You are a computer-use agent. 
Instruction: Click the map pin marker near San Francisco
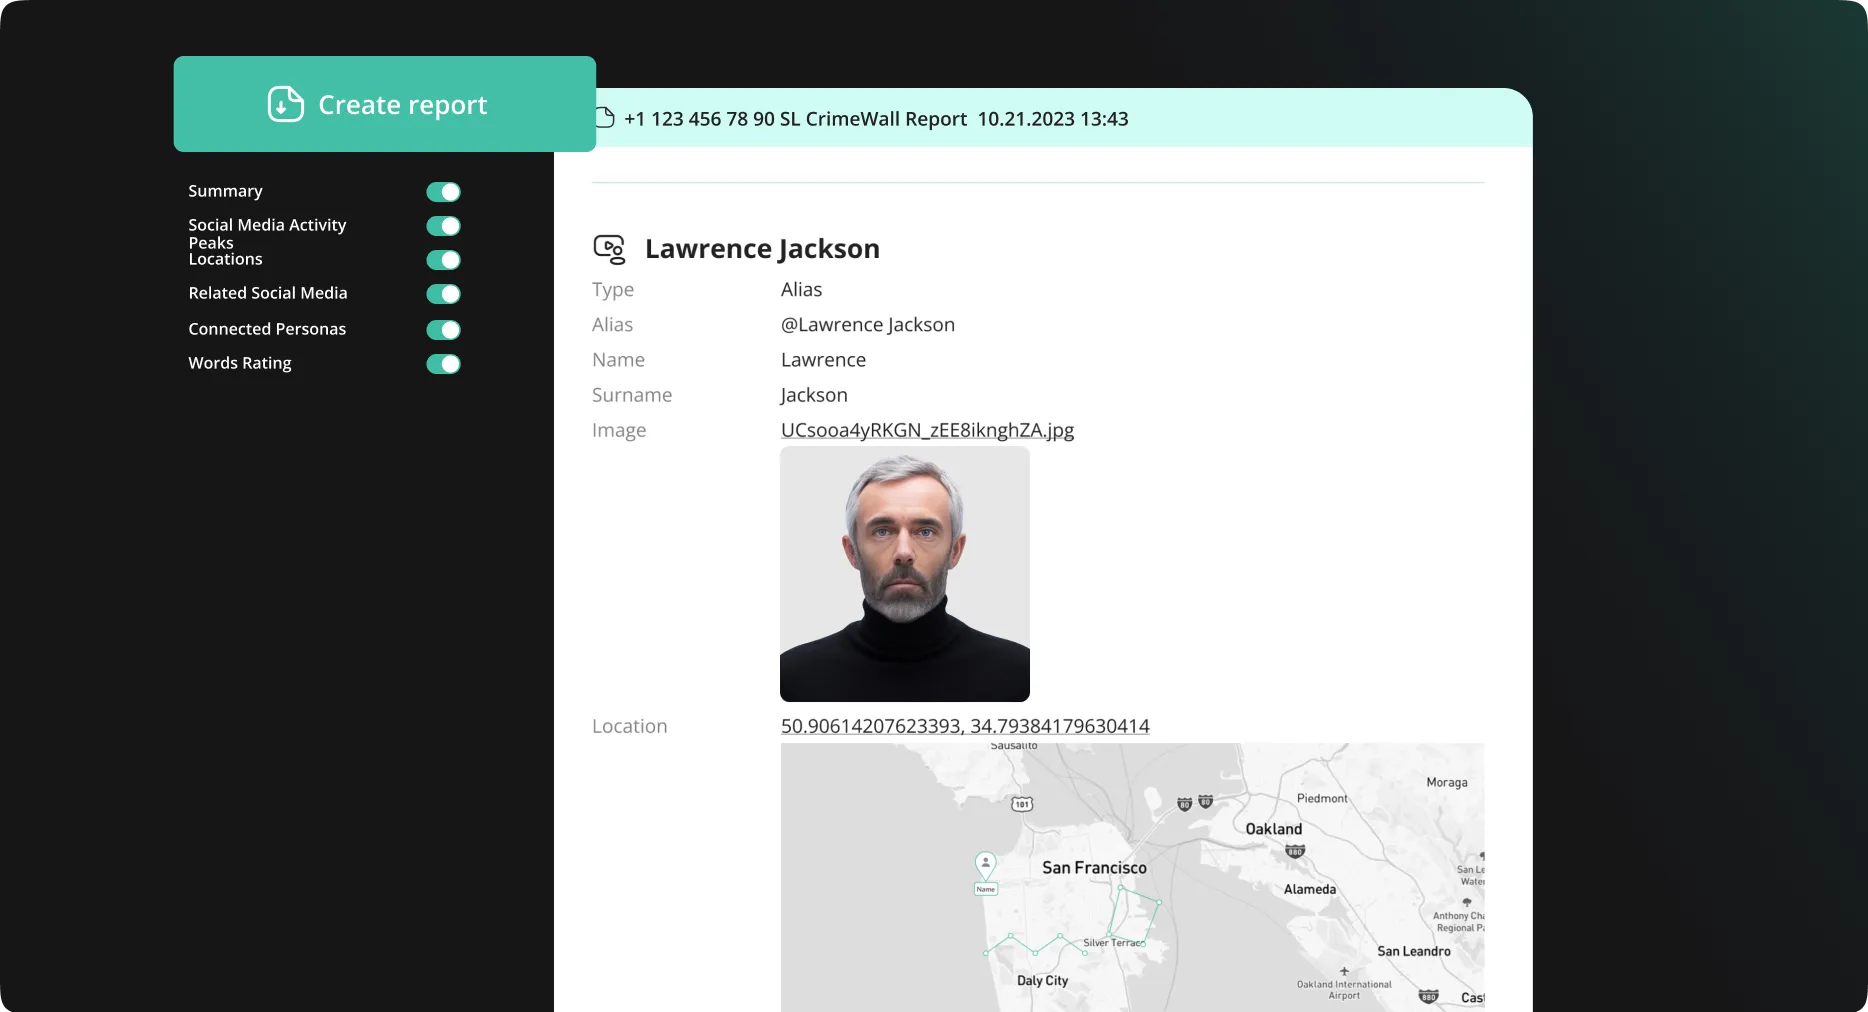pos(986,864)
